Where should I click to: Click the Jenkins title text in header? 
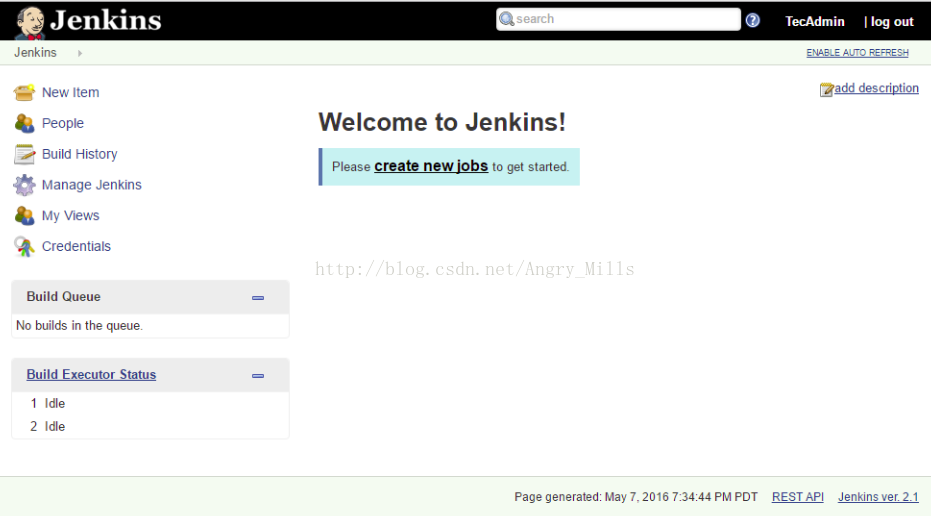[106, 20]
